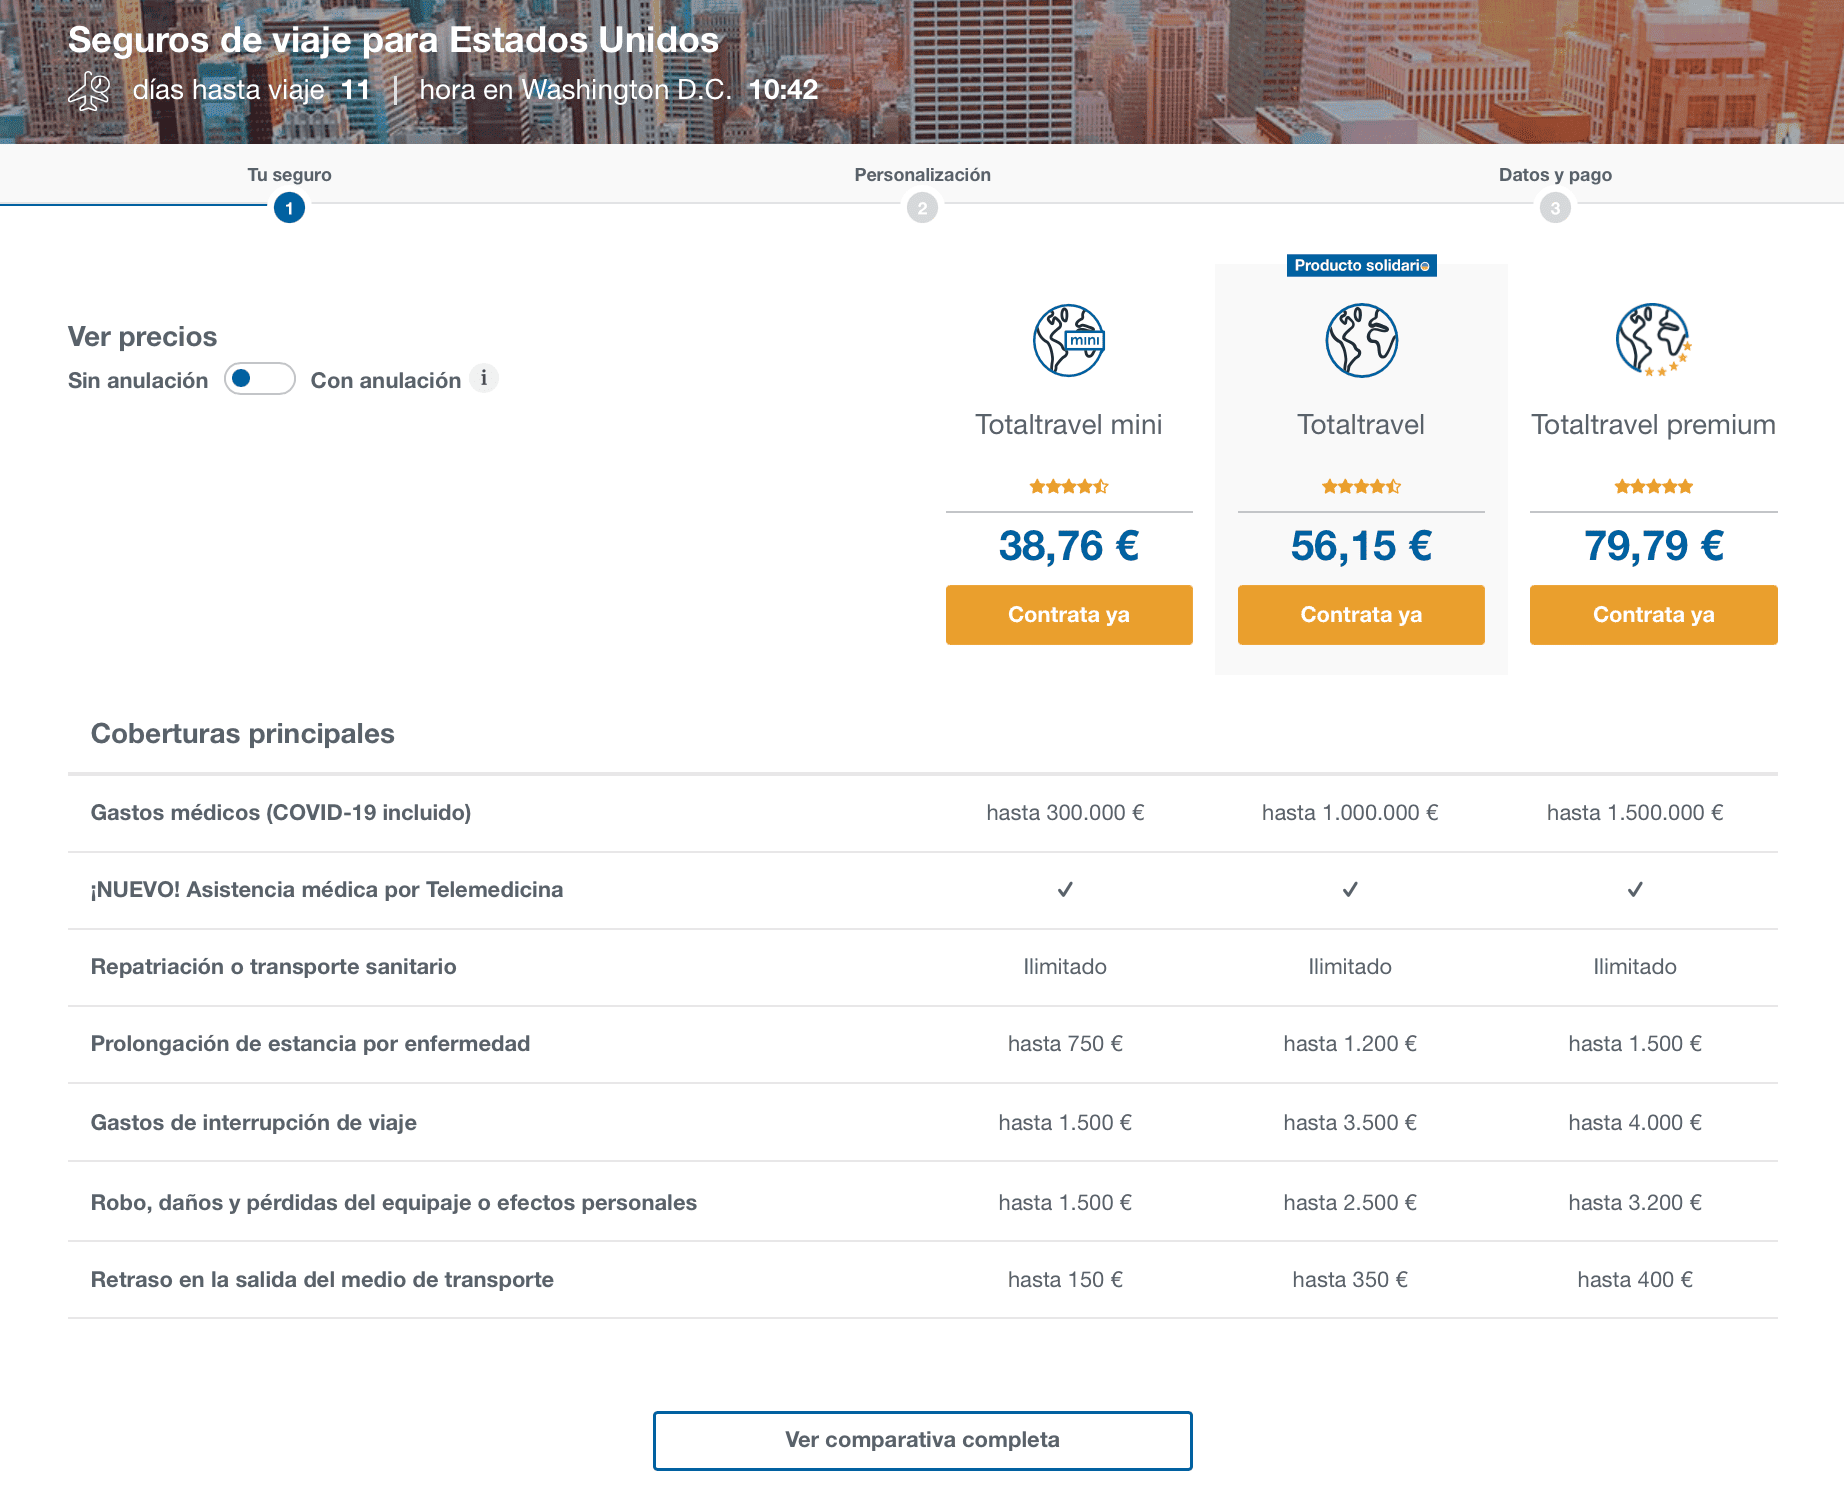Click the Producto solidario badge

tap(1361, 265)
